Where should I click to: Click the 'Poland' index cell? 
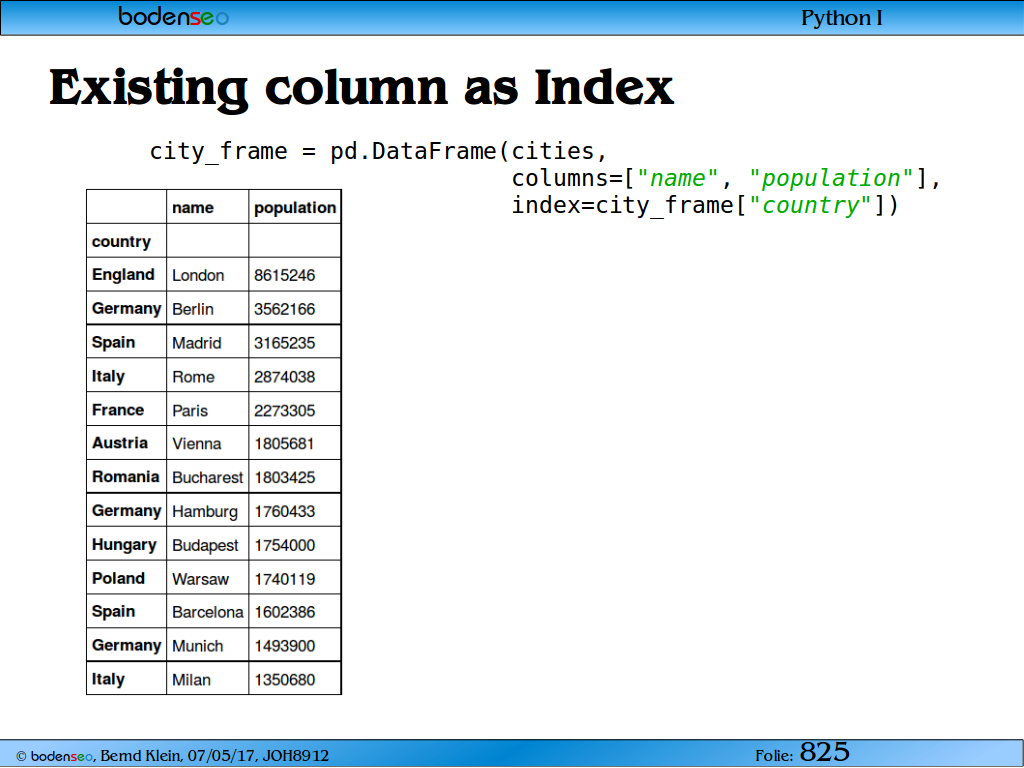127,579
